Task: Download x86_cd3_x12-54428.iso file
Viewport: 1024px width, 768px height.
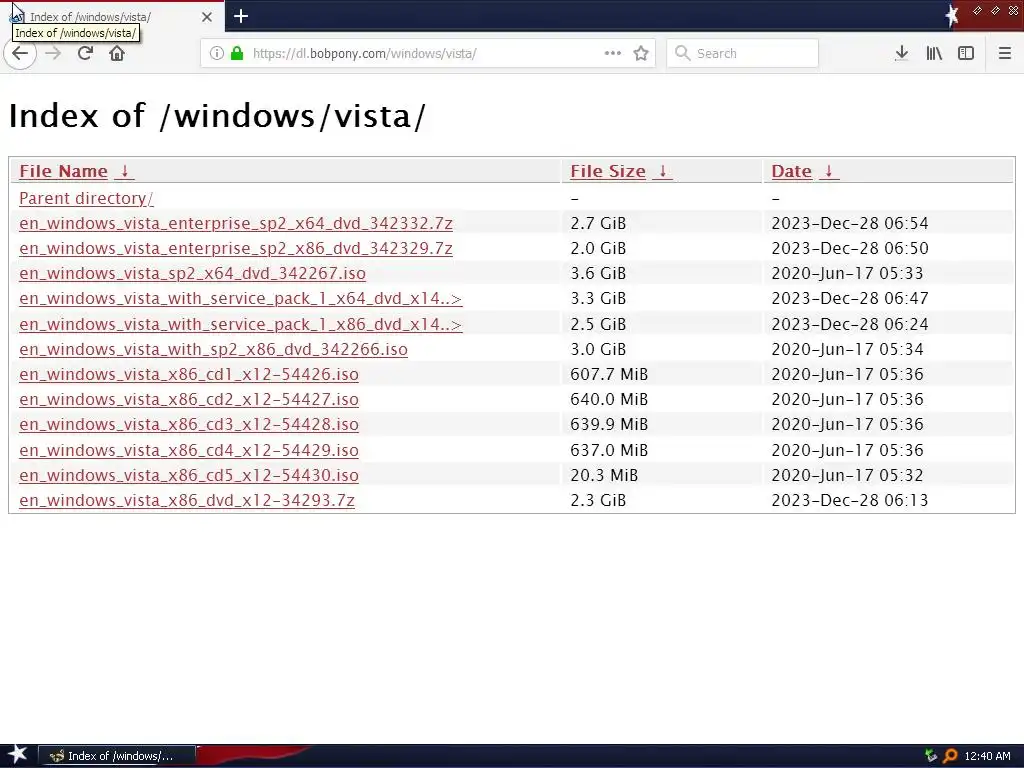Action: coord(189,424)
